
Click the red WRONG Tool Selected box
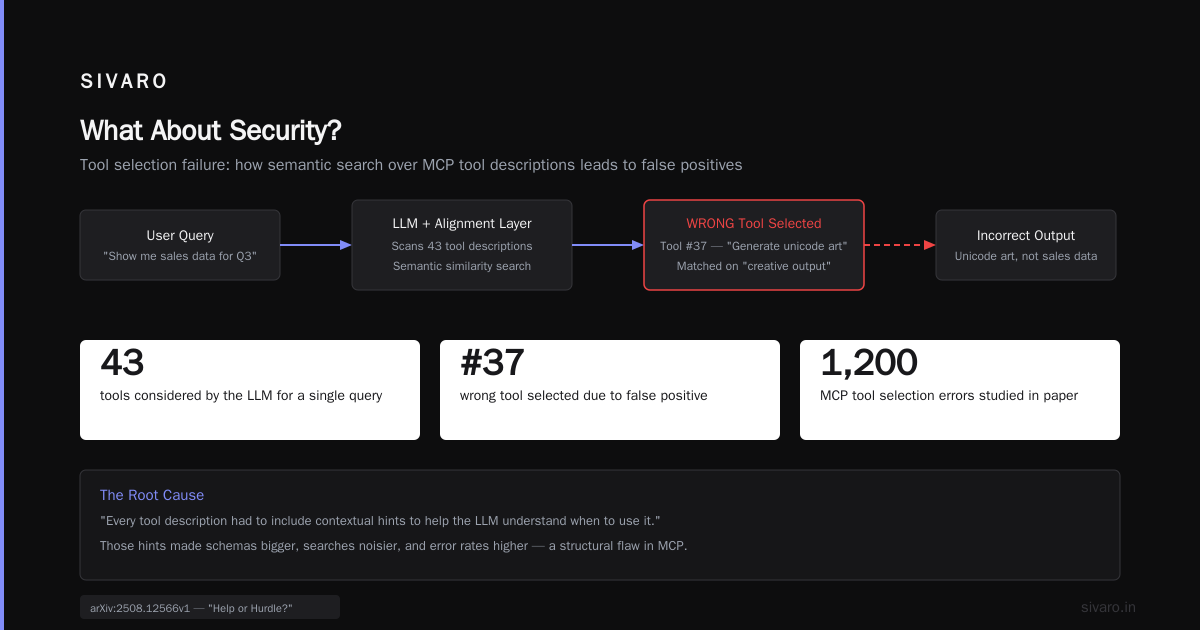point(754,245)
